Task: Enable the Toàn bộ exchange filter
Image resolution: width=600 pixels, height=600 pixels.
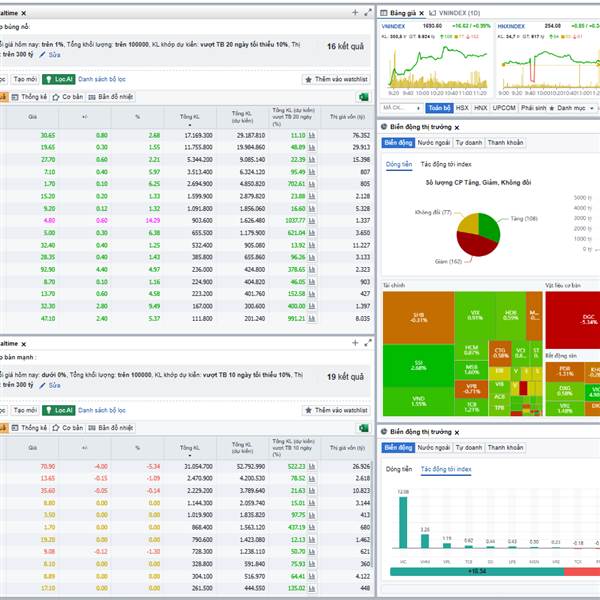Action: tap(439, 107)
